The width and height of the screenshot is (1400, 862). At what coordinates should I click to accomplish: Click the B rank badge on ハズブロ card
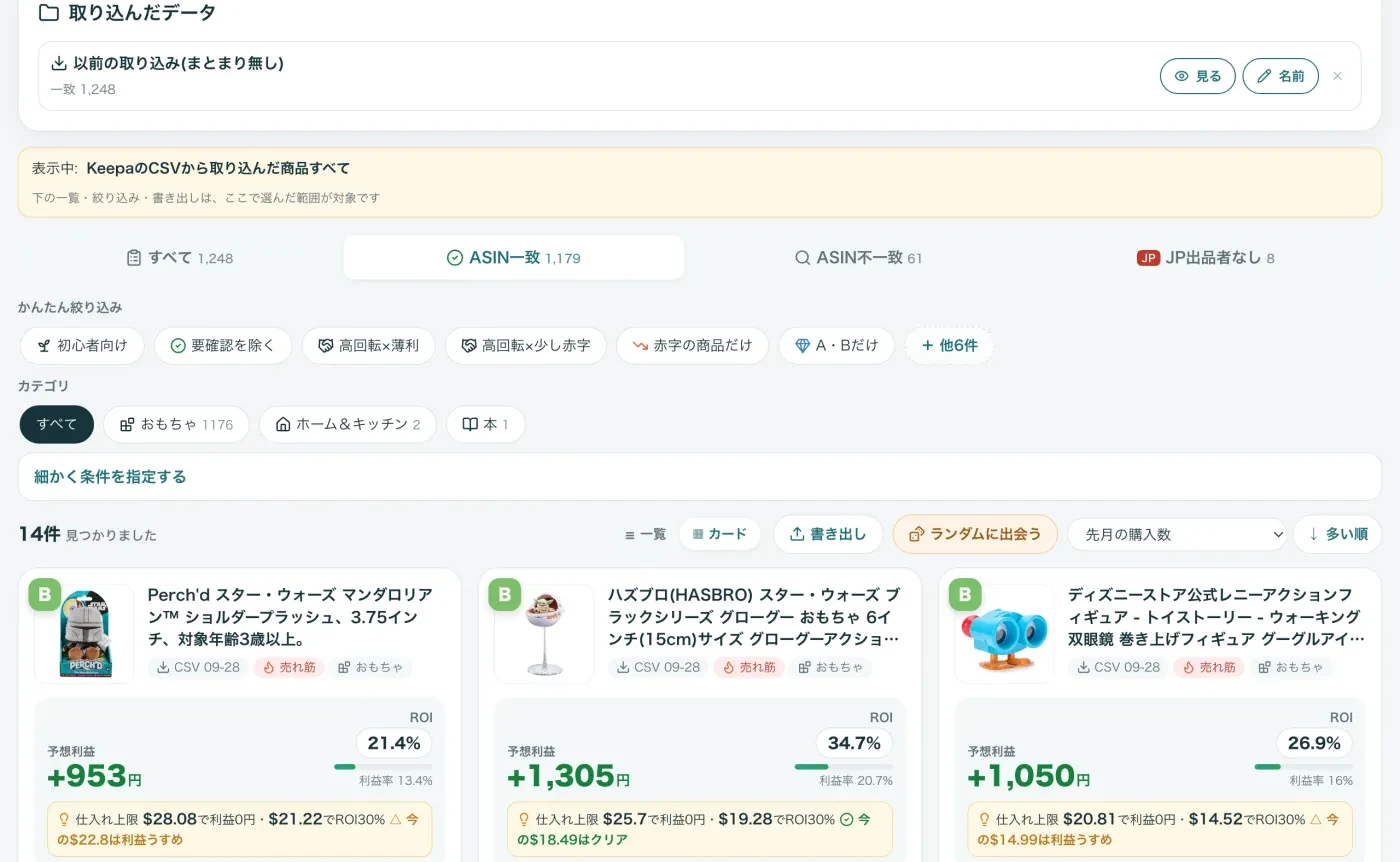point(504,595)
